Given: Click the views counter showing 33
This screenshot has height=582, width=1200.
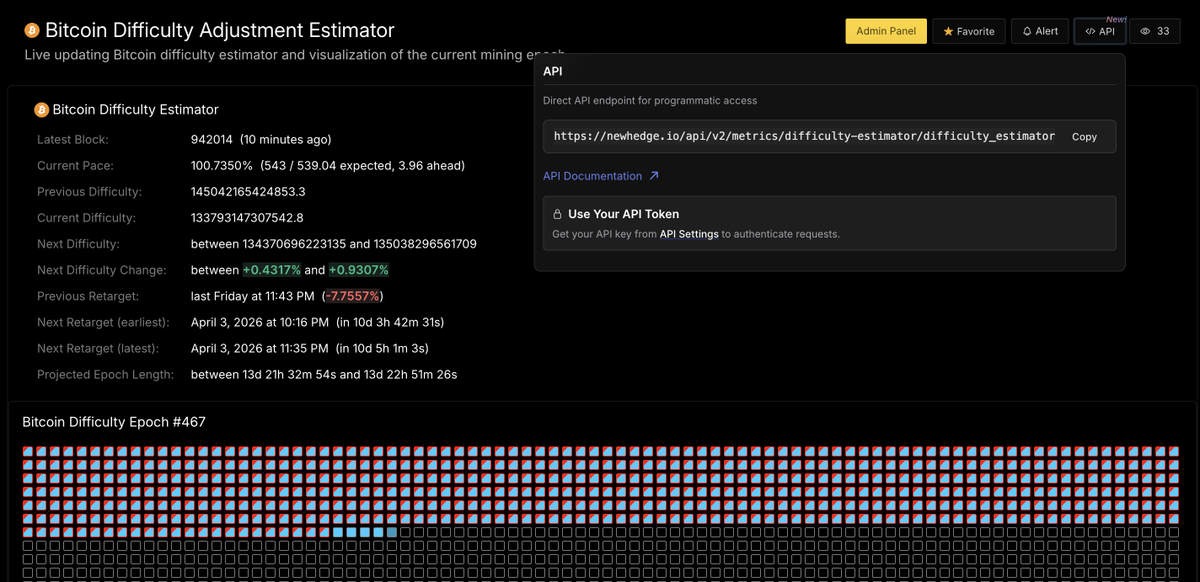Looking at the screenshot, I should pyautogui.click(x=1154, y=31).
